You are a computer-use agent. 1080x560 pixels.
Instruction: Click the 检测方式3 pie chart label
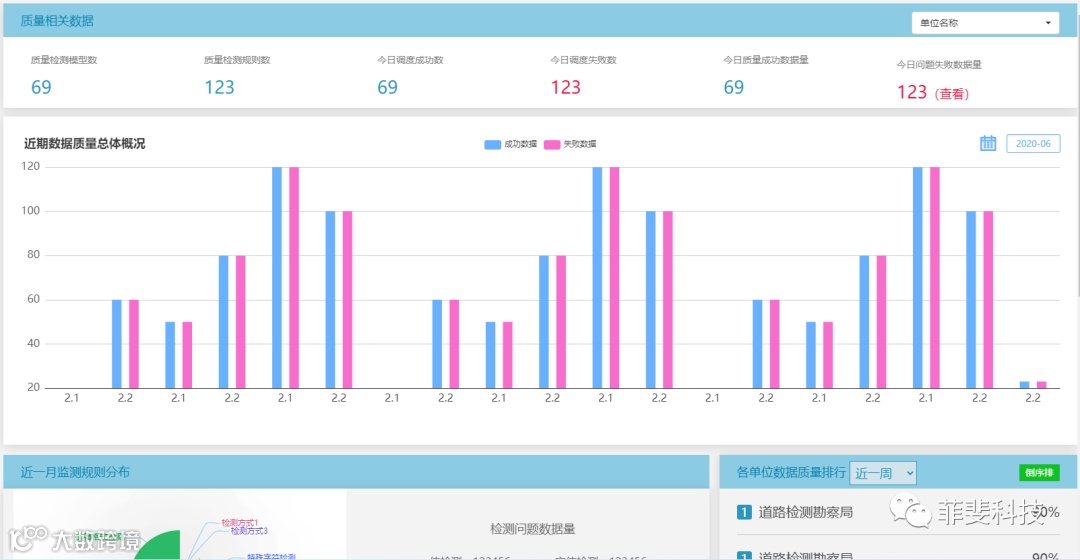[x=249, y=531]
